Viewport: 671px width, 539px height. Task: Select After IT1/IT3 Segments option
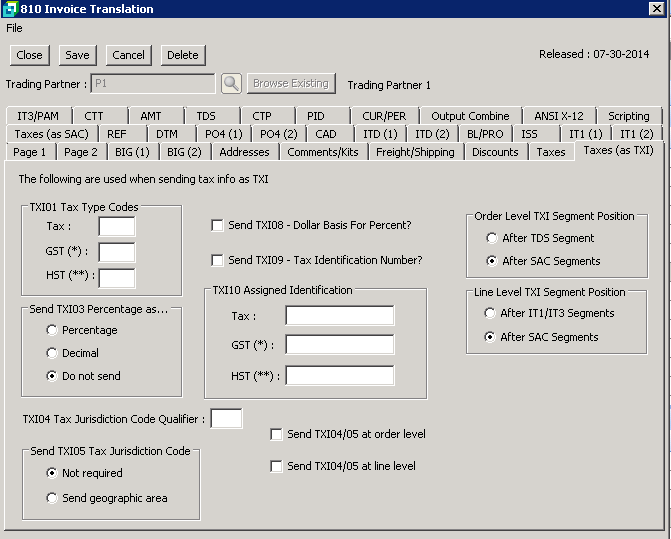[491, 313]
